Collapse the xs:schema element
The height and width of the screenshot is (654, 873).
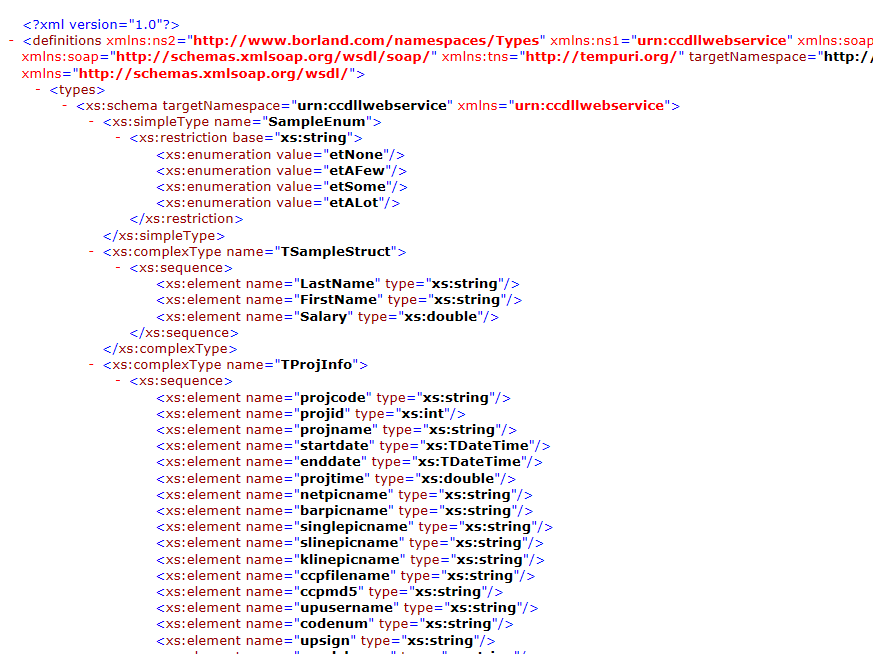point(66,106)
